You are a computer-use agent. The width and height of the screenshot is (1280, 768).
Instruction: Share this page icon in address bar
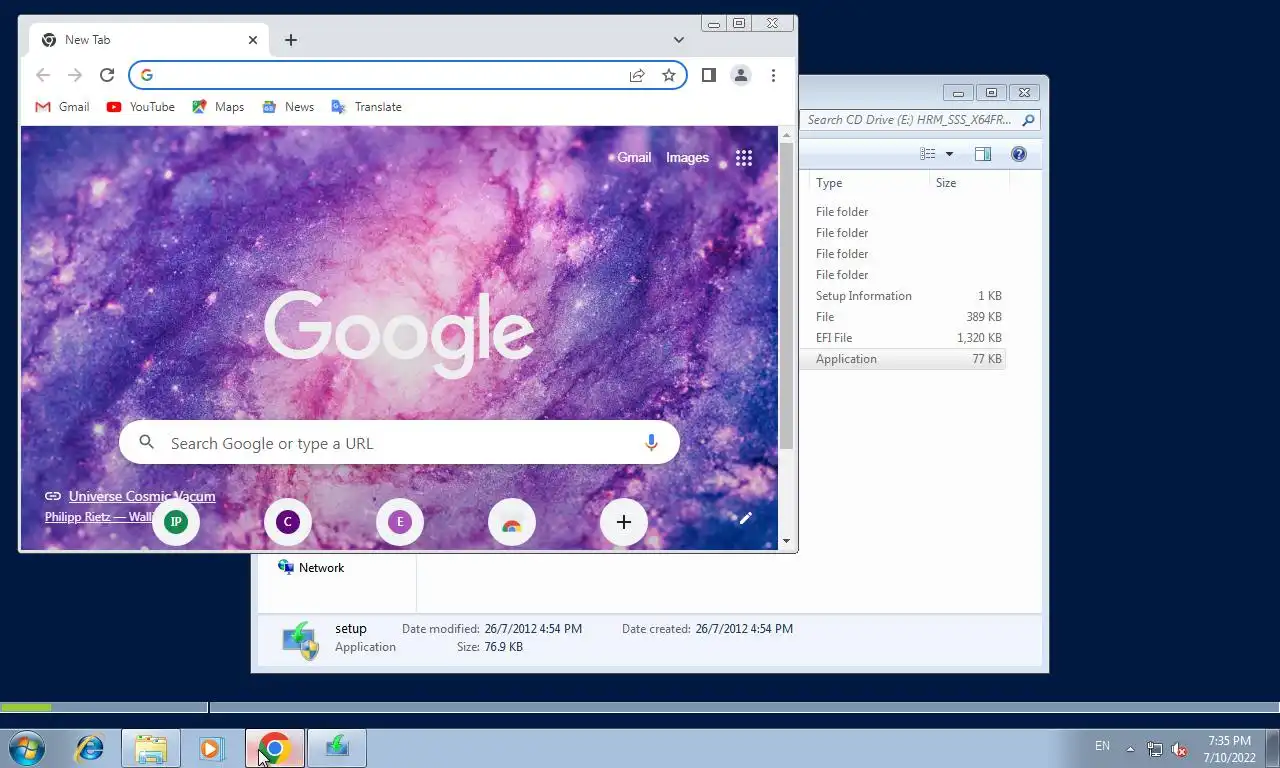coord(637,75)
